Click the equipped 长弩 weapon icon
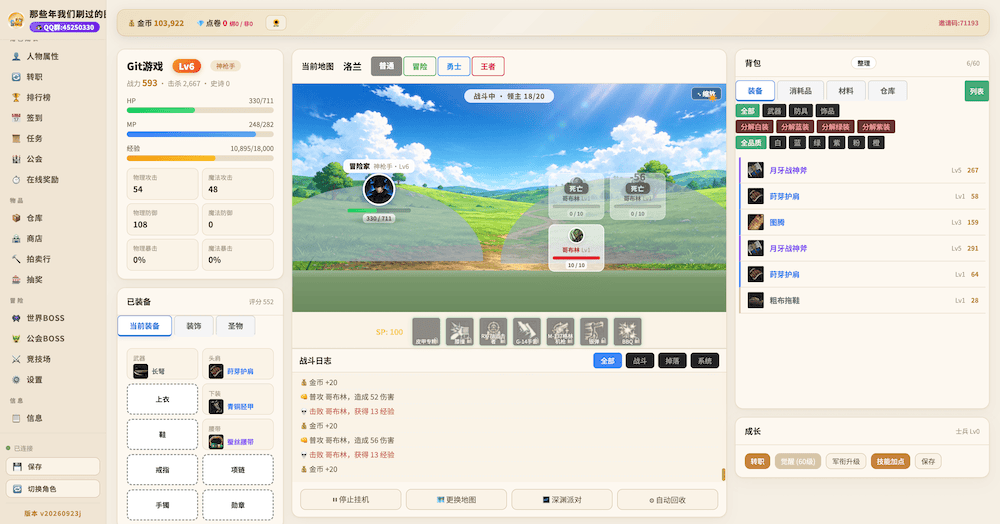The height and width of the screenshot is (524, 1000). click(140, 371)
